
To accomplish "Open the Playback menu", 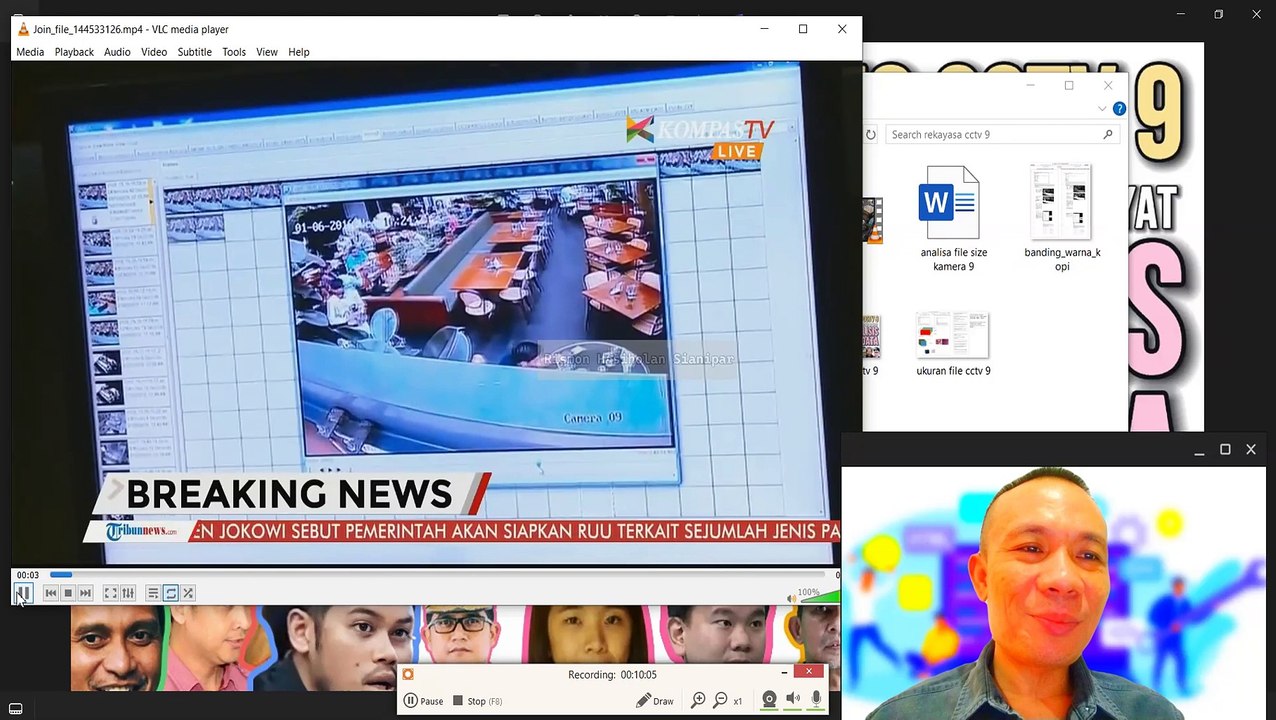I will [x=74, y=52].
